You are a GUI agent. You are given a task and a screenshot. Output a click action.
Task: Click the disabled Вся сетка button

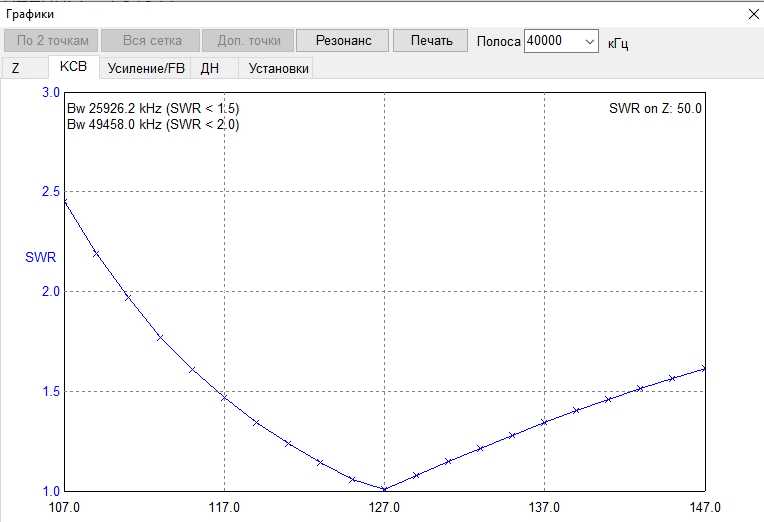click(x=151, y=40)
